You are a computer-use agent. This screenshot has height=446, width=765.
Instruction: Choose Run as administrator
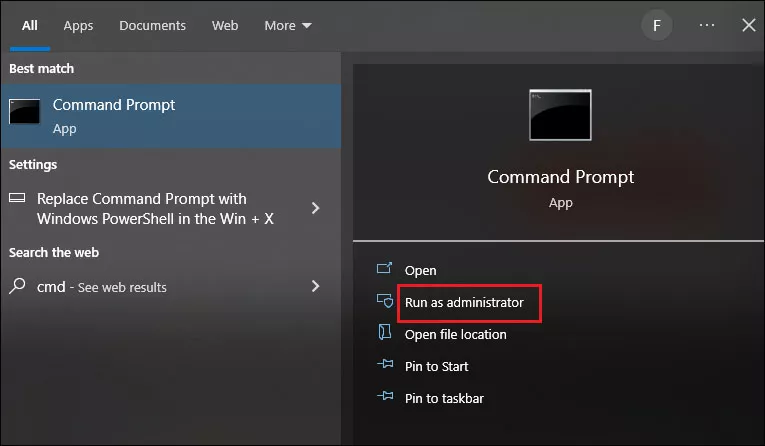464,303
